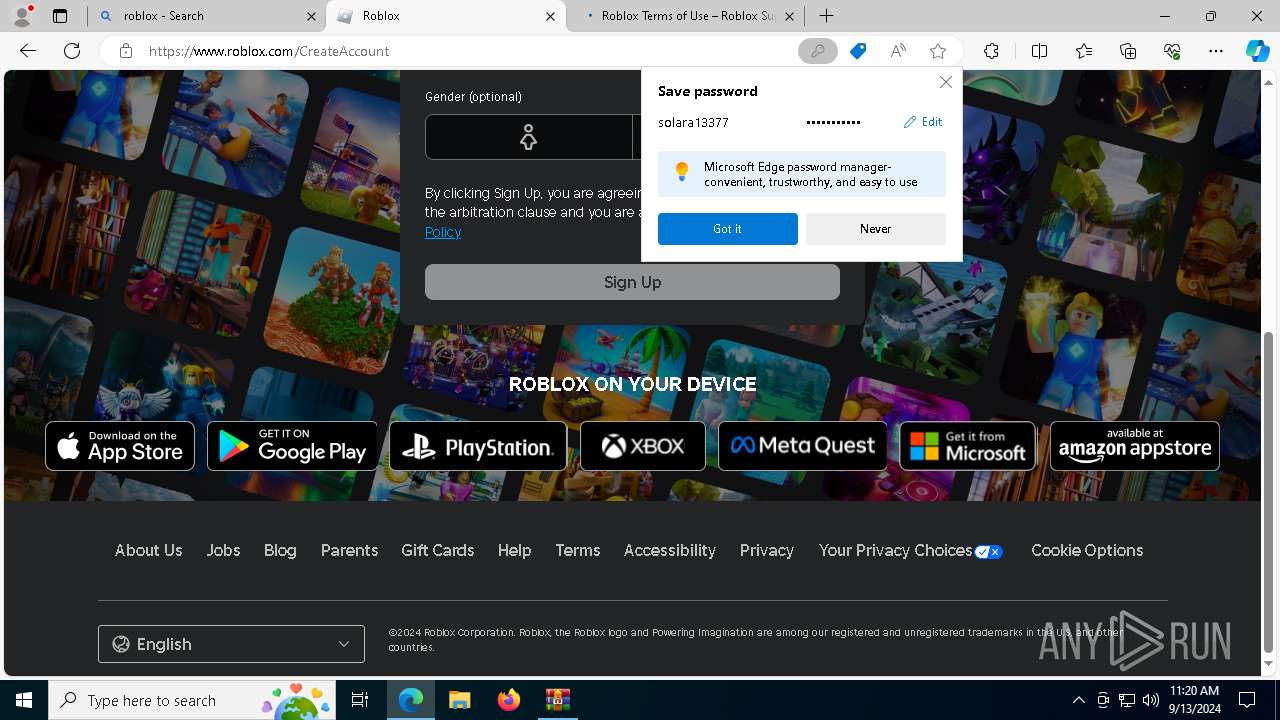
Task: Open the Copilot icon in the toolbar
Action: pos(1257,51)
